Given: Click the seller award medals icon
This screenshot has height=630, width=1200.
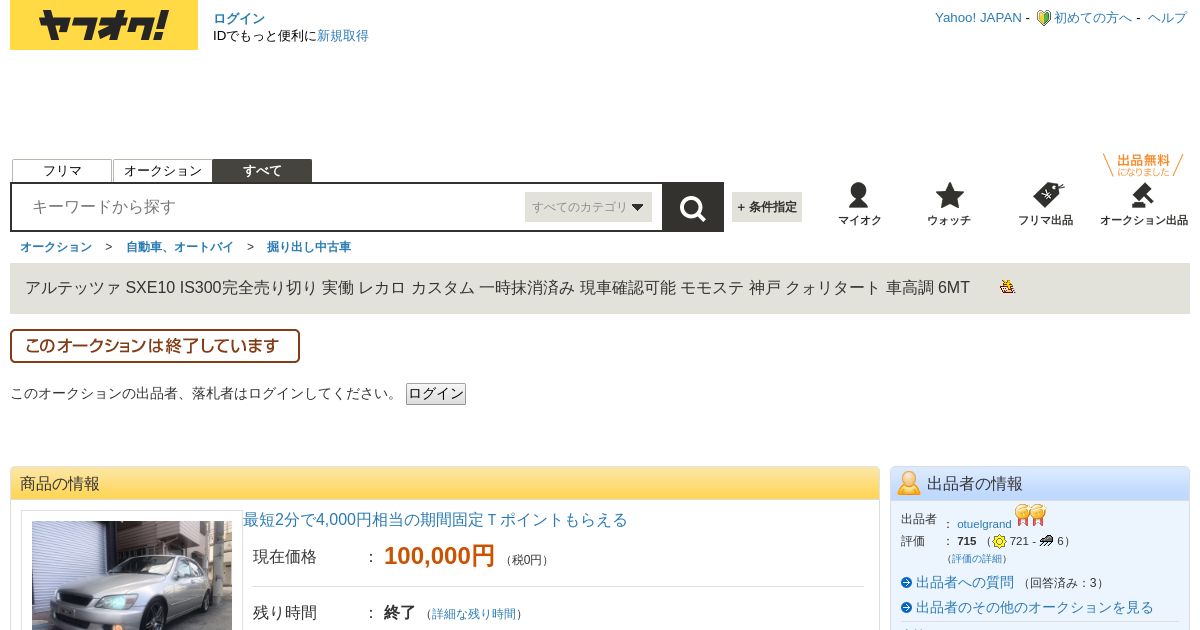Looking at the screenshot, I should [x=1030, y=516].
